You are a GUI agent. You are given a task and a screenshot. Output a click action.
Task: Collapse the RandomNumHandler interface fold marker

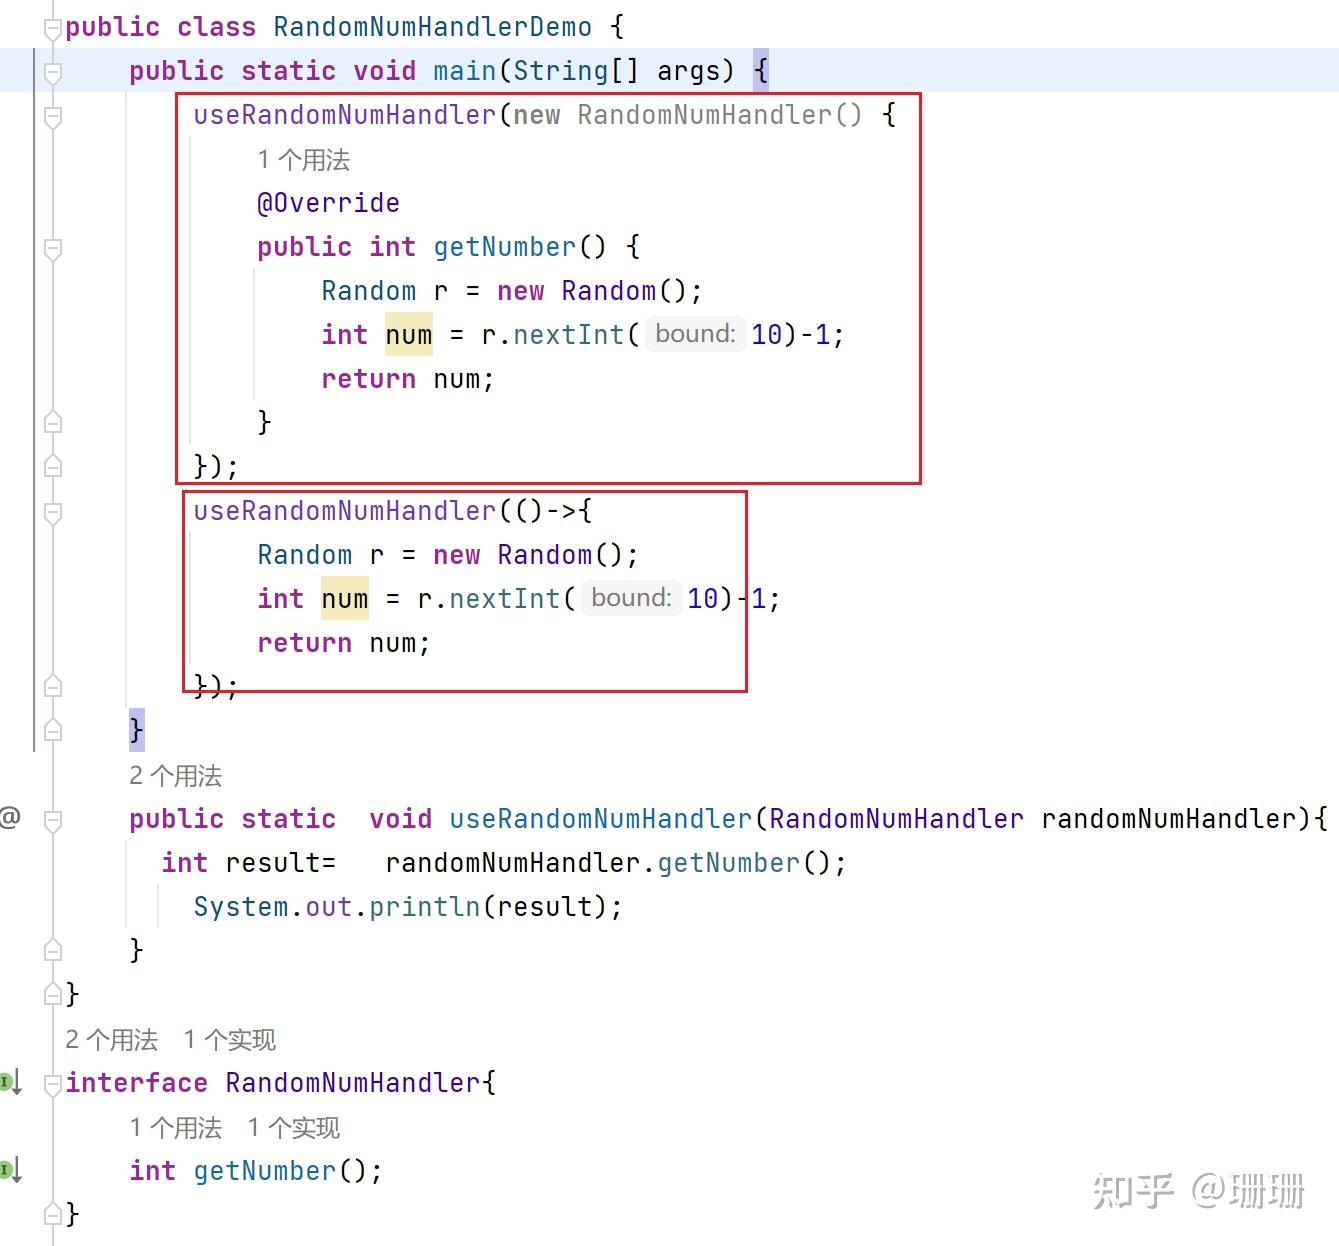tap(53, 1084)
